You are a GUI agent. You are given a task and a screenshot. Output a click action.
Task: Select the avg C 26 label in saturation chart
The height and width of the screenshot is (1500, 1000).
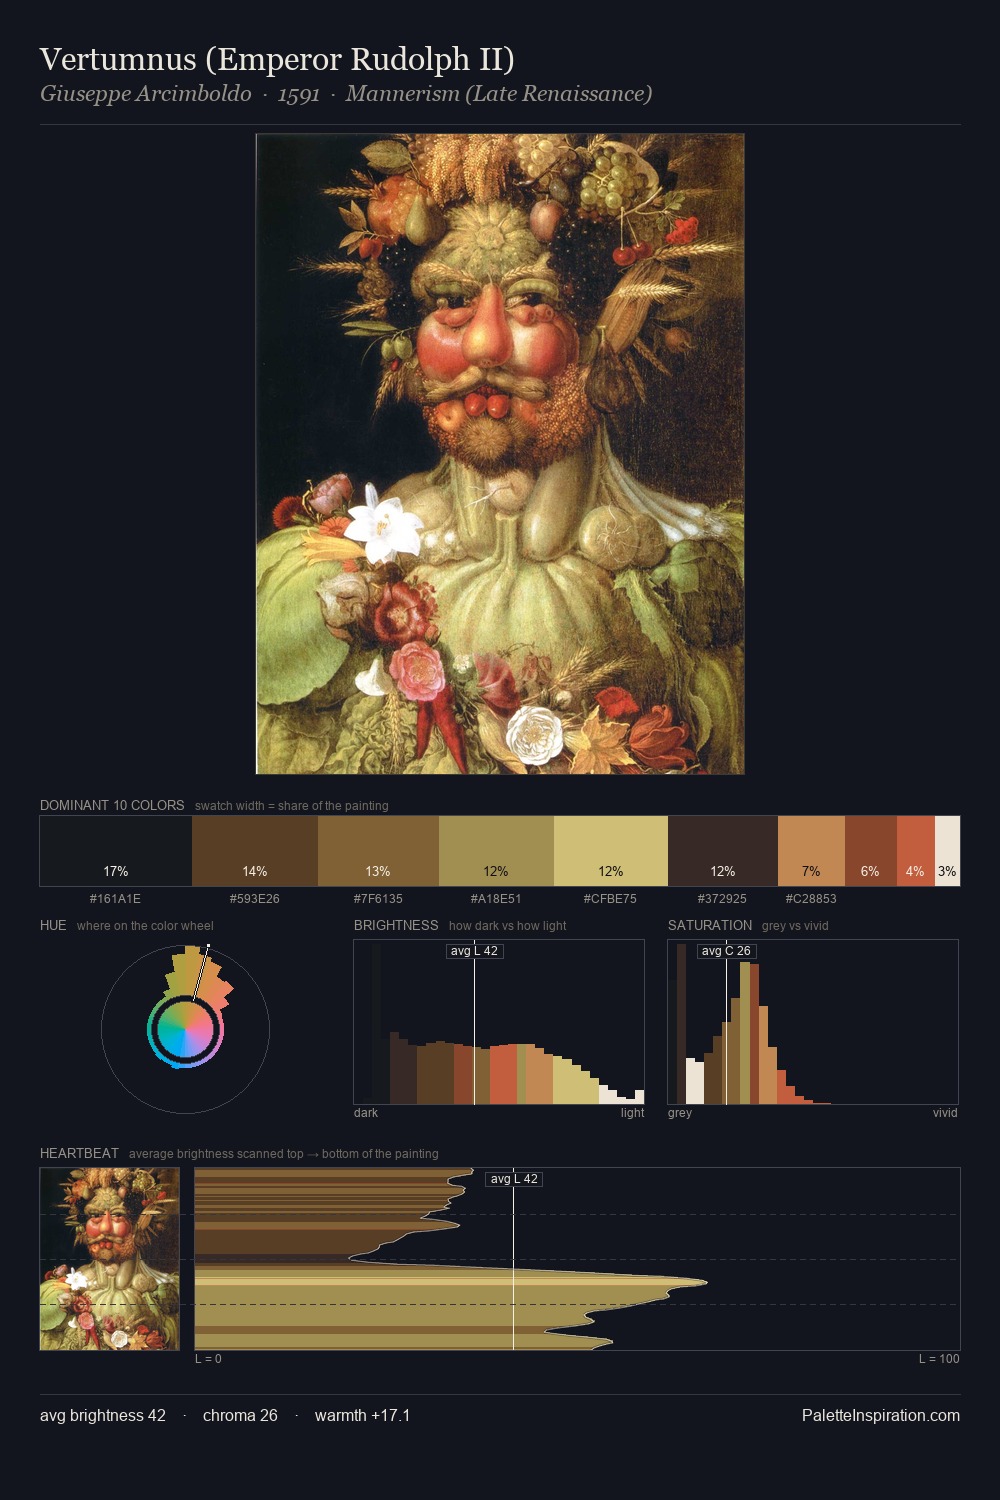tap(726, 951)
